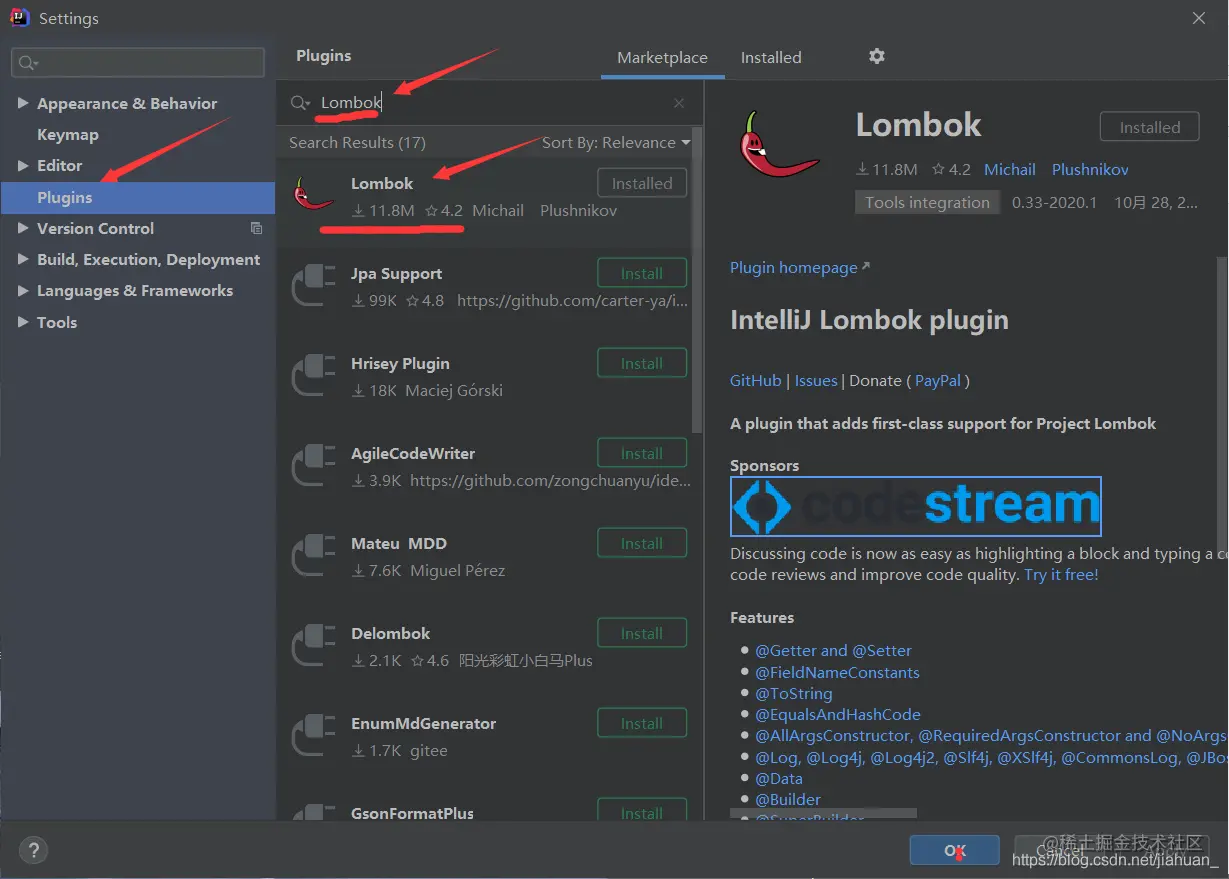Switch to the Marketplace tab
The height and width of the screenshot is (879, 1229).
tap(662, 57)
